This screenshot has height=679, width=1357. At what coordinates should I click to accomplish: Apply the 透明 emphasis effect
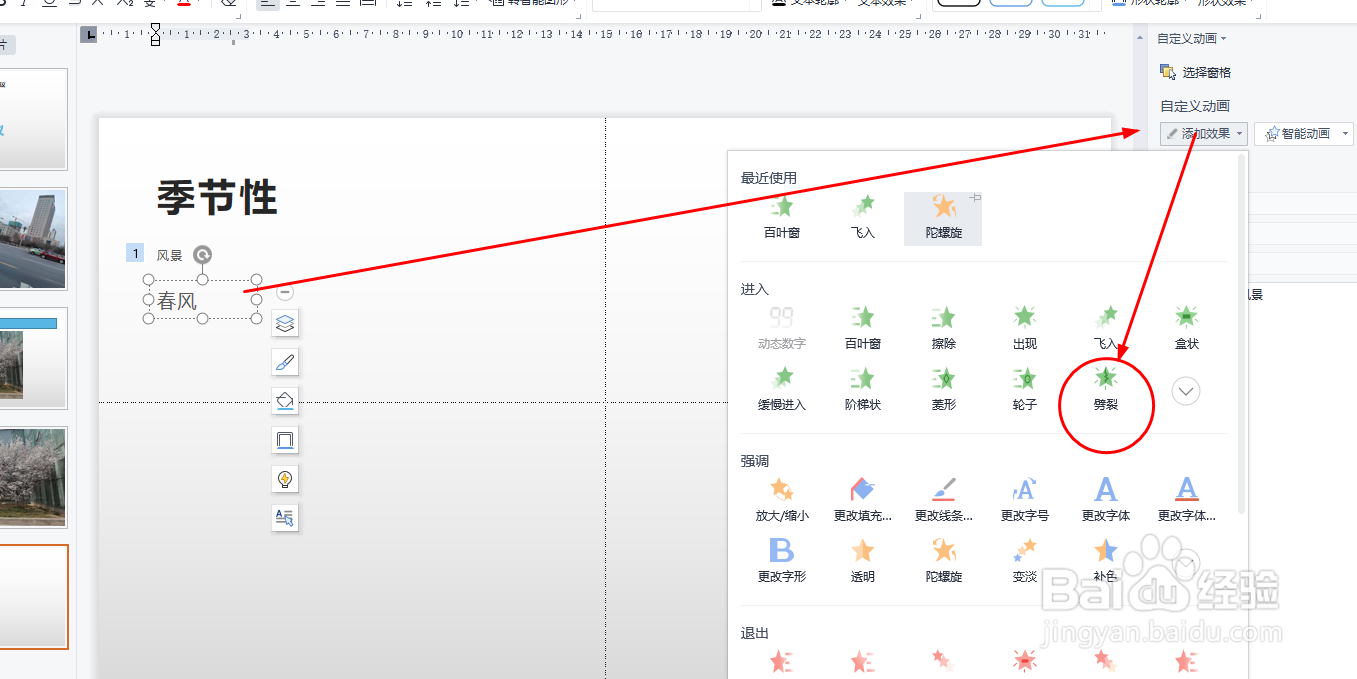click(x=862, y=561)
